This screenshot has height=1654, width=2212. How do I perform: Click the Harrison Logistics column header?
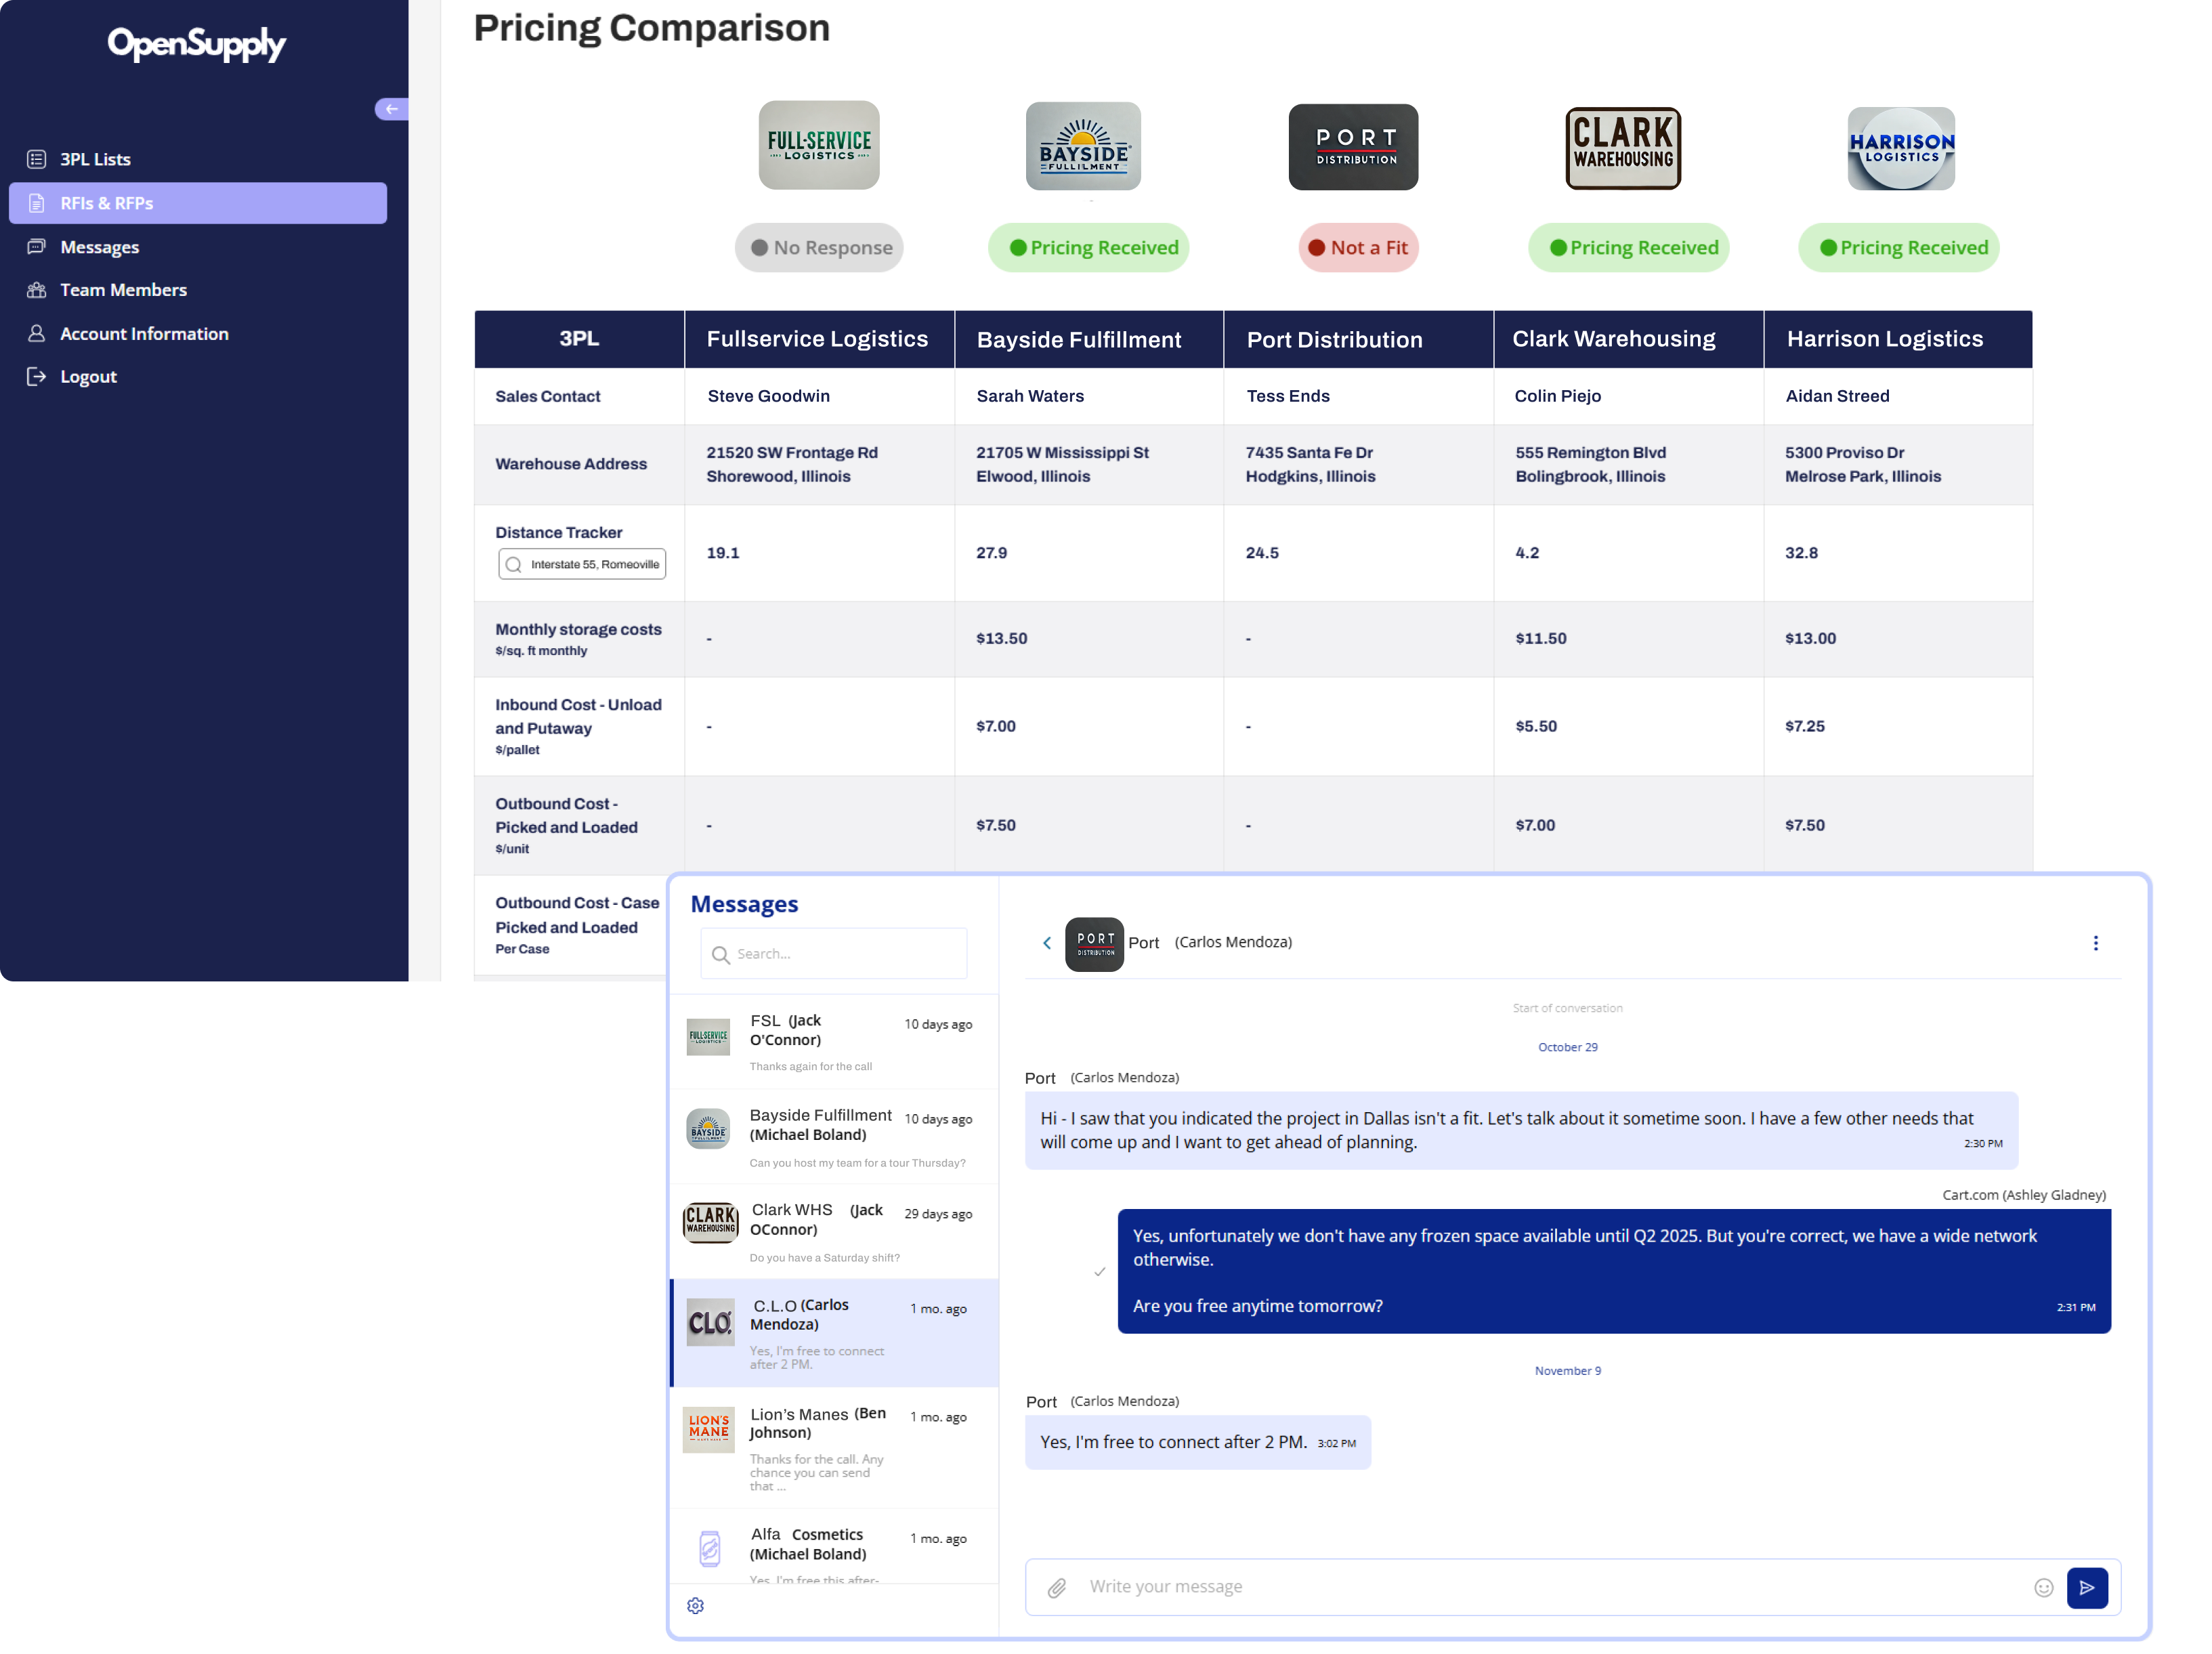pyautogui.click(x=1898, y=339)
